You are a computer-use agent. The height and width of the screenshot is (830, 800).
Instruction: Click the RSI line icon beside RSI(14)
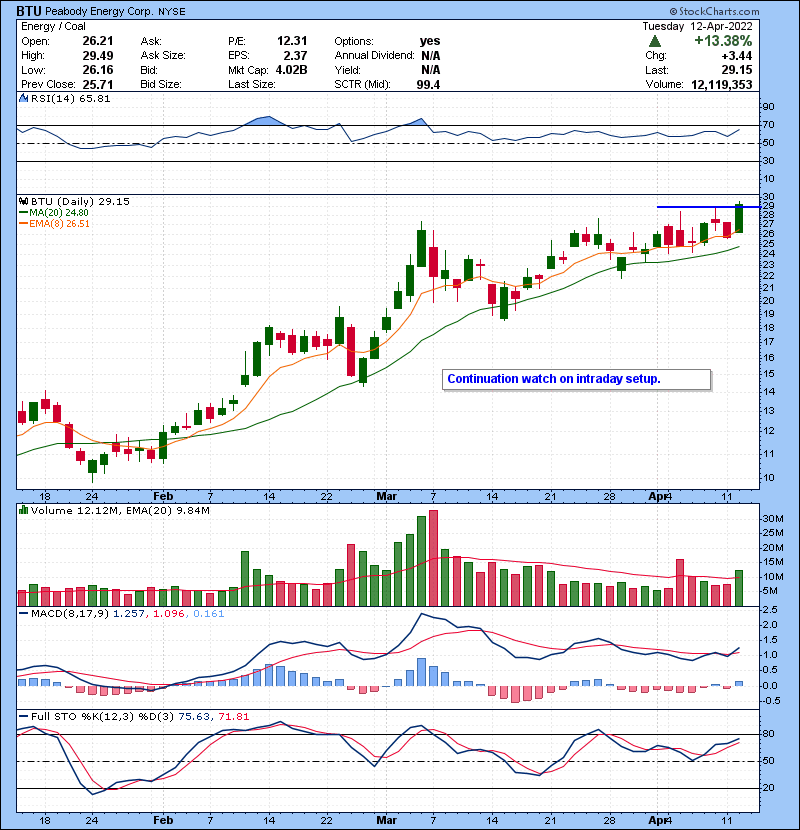(23, 98)
